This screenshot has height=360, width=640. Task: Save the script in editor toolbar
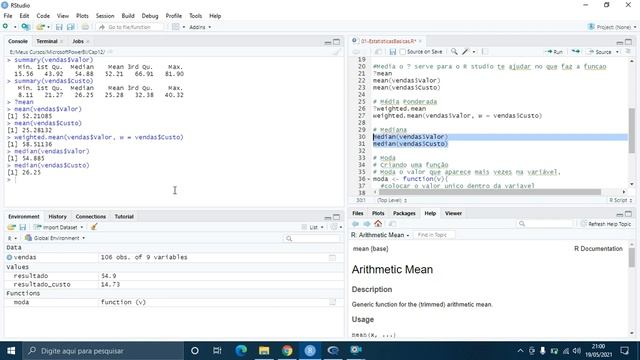tap(393, 52)
